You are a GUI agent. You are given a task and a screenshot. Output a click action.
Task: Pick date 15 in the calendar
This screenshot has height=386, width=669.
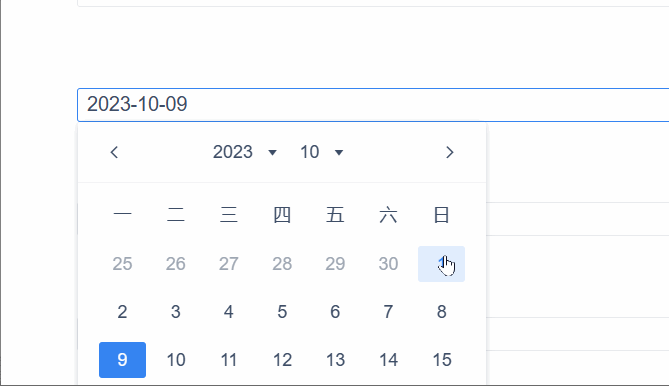[x=441, y=360]
